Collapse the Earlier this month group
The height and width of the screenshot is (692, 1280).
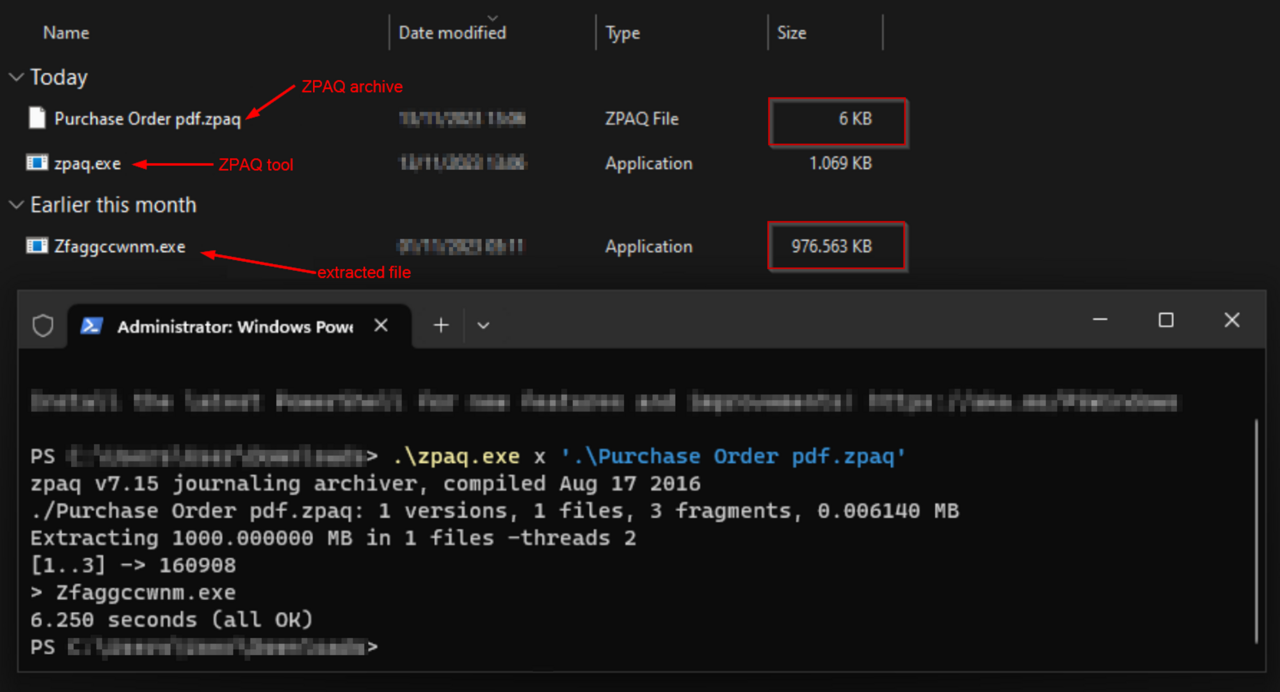tap(17, 205)
